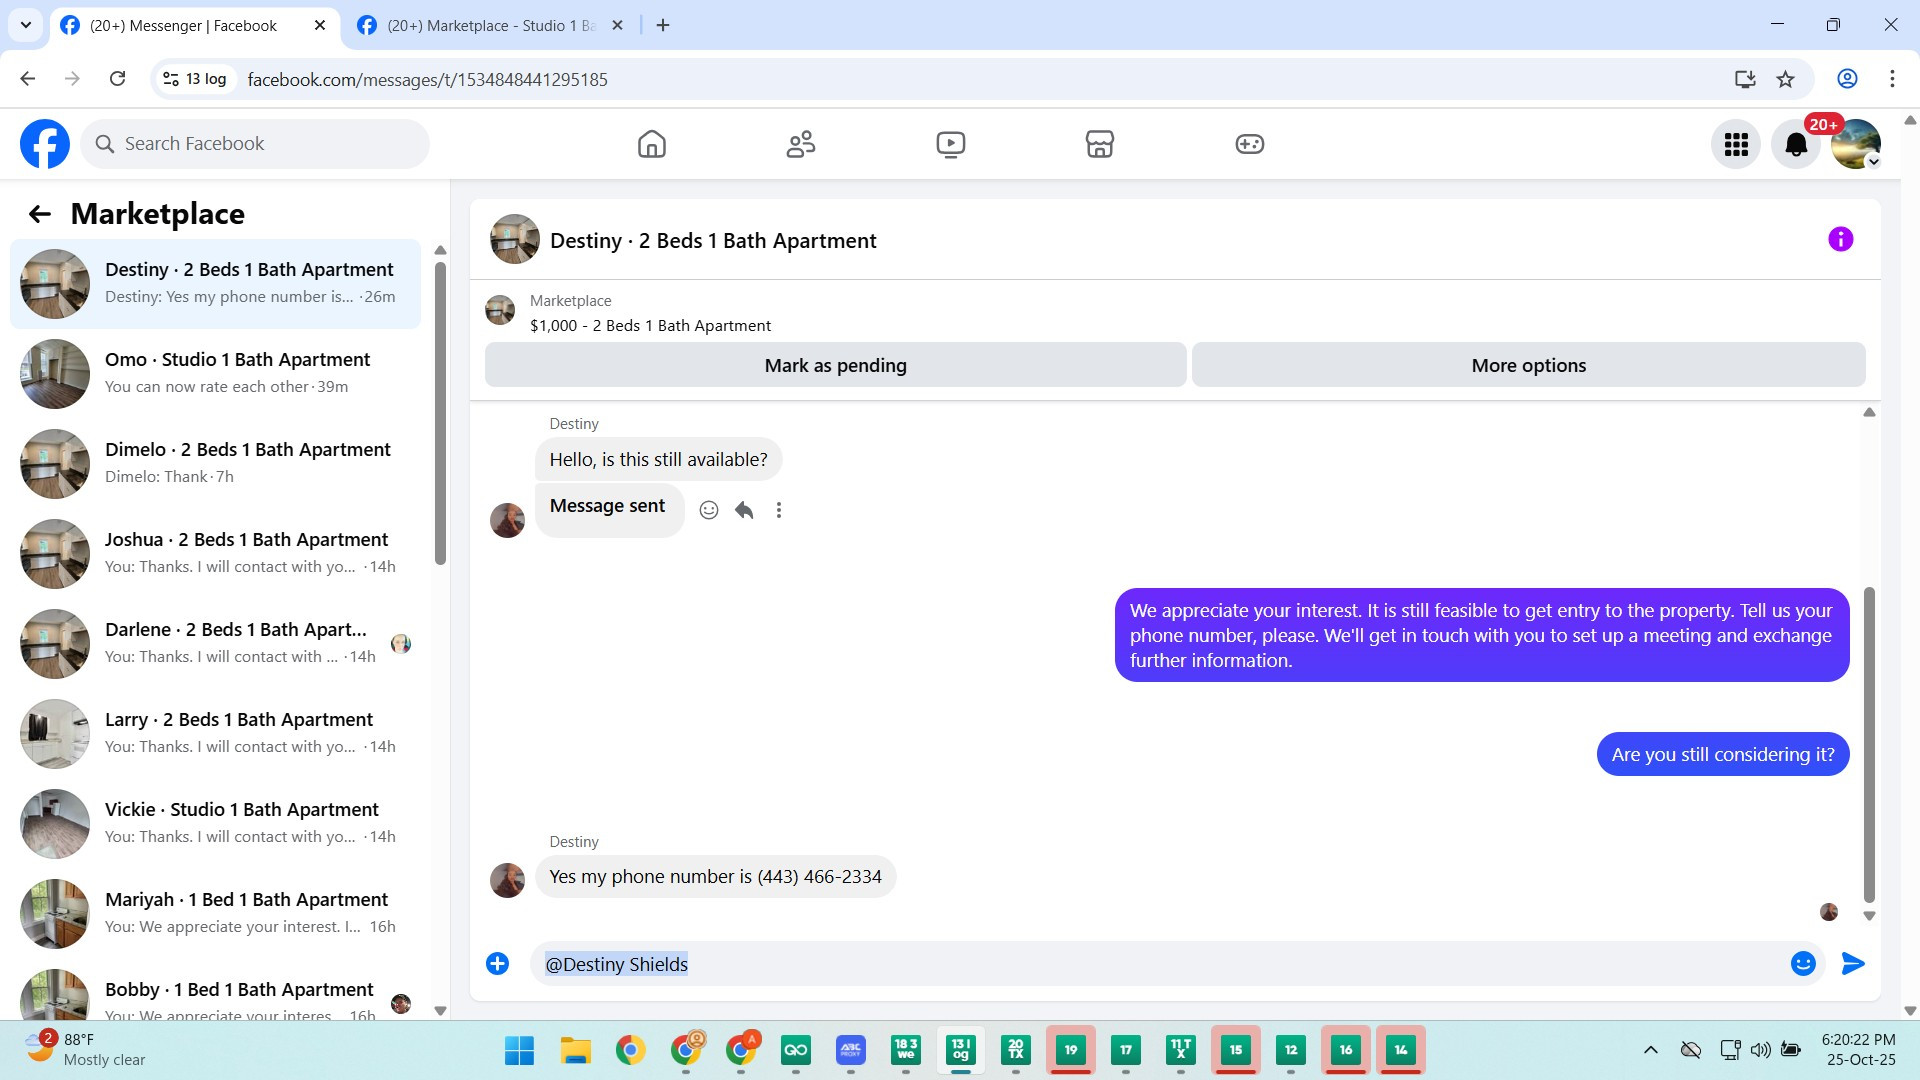React to message with emoji smiley icon
Screen dimensions: 1920x1080
(x=709, y=510)
